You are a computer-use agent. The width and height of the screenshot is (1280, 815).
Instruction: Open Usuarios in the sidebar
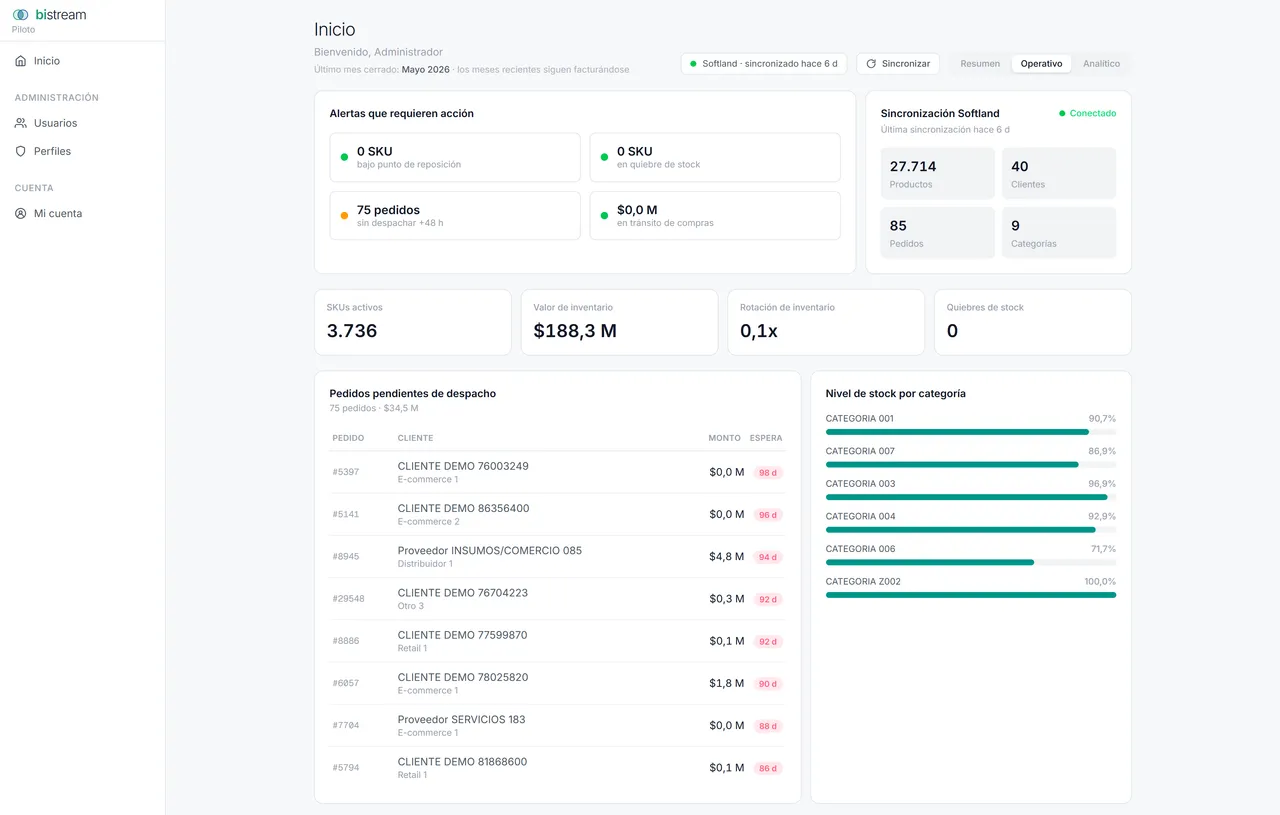click(82, 123)
